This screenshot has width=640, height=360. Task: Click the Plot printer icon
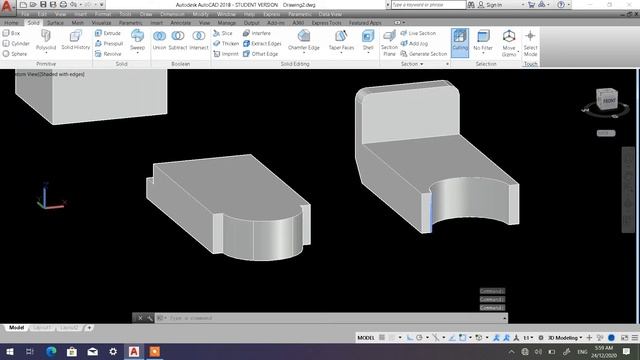pyautogui.click(x=63, y=5)
